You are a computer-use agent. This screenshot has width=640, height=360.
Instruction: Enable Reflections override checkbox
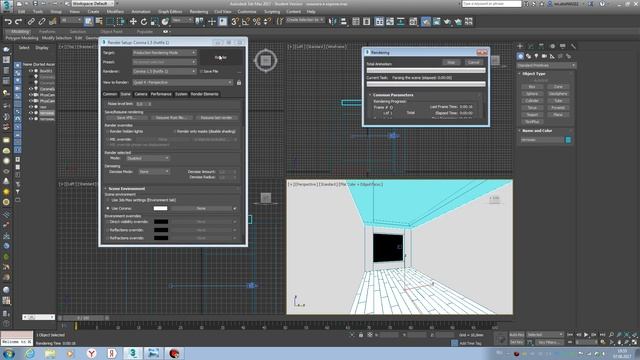click(x=108, y=230)
